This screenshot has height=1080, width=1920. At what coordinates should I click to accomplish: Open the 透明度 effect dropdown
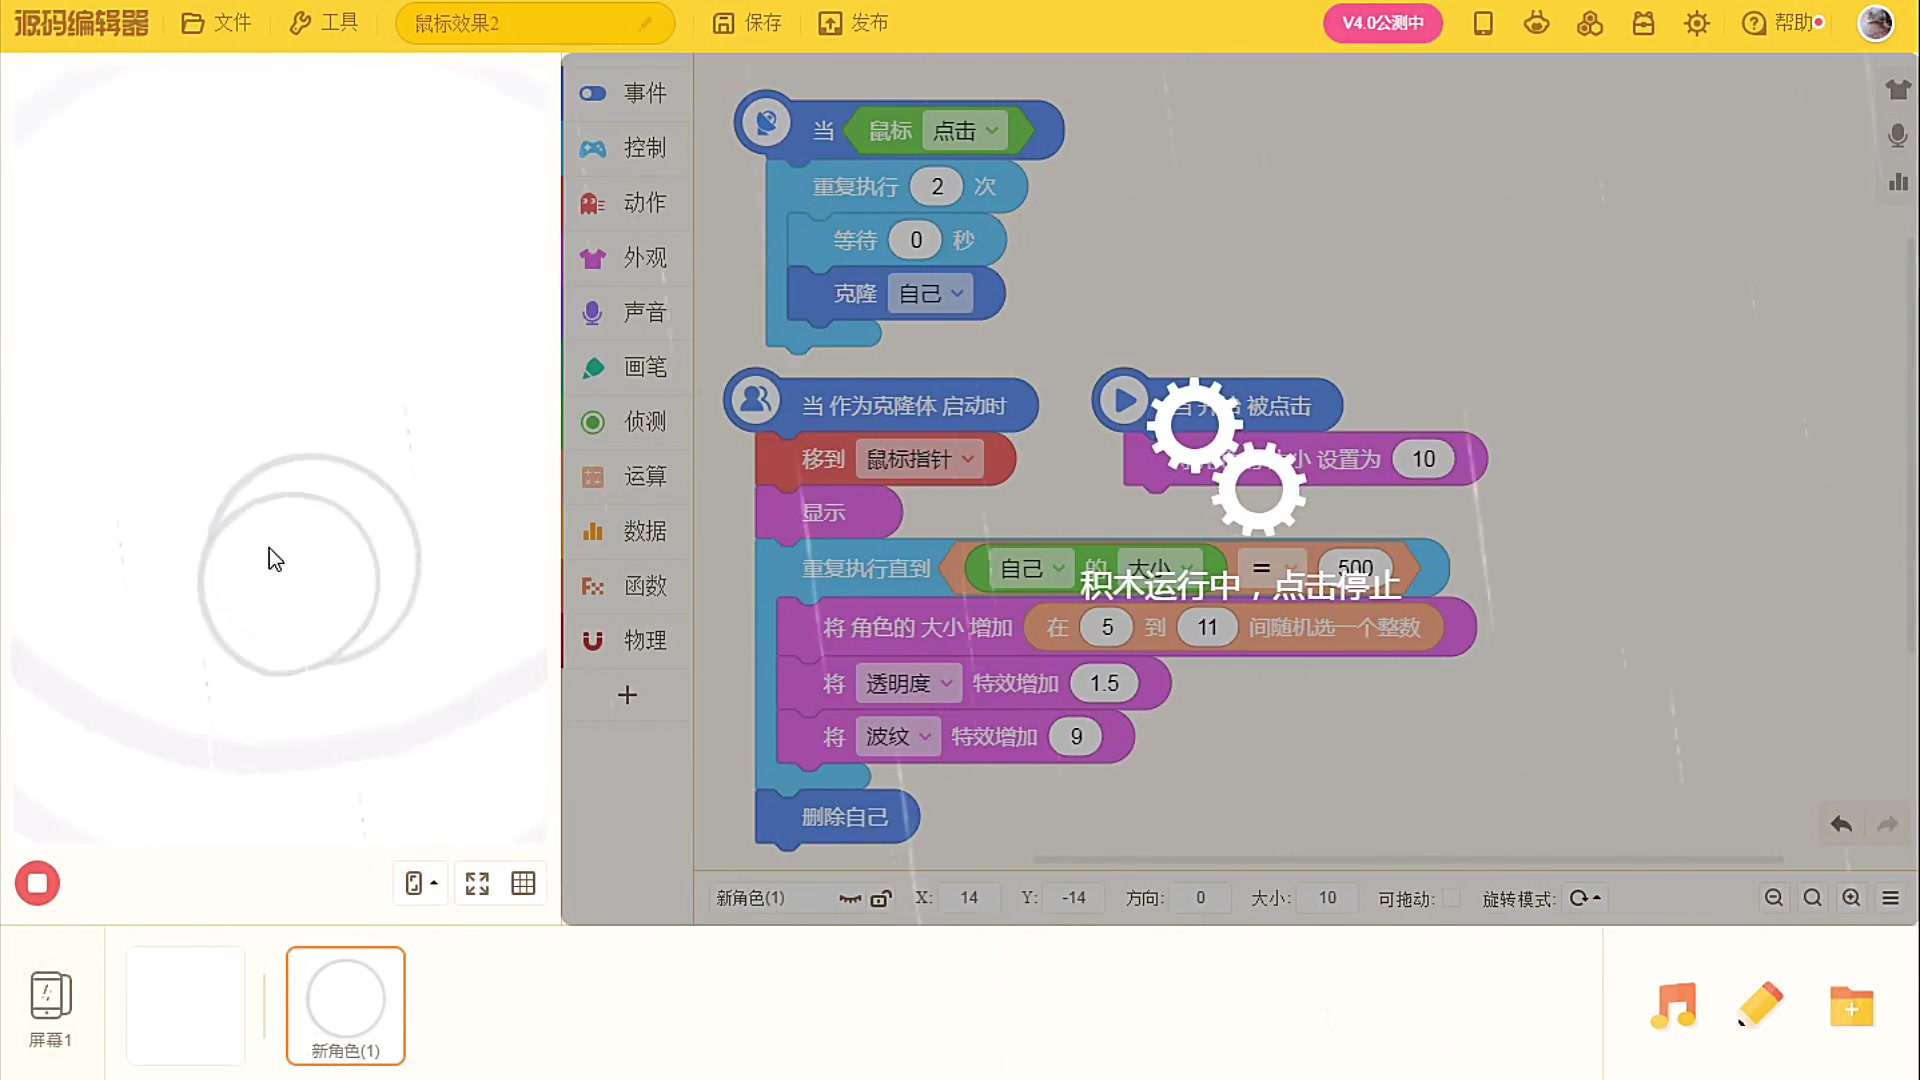click(x=908, y=684)
